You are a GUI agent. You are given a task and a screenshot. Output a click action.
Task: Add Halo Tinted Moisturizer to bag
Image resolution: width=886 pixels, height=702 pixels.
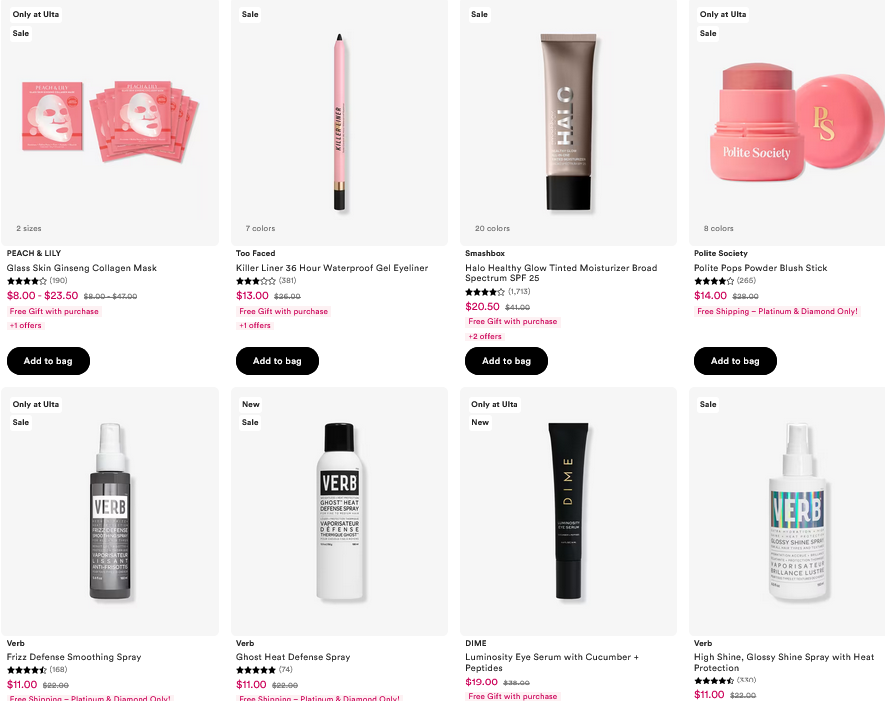pyautogui.click(x=506, y=361)
